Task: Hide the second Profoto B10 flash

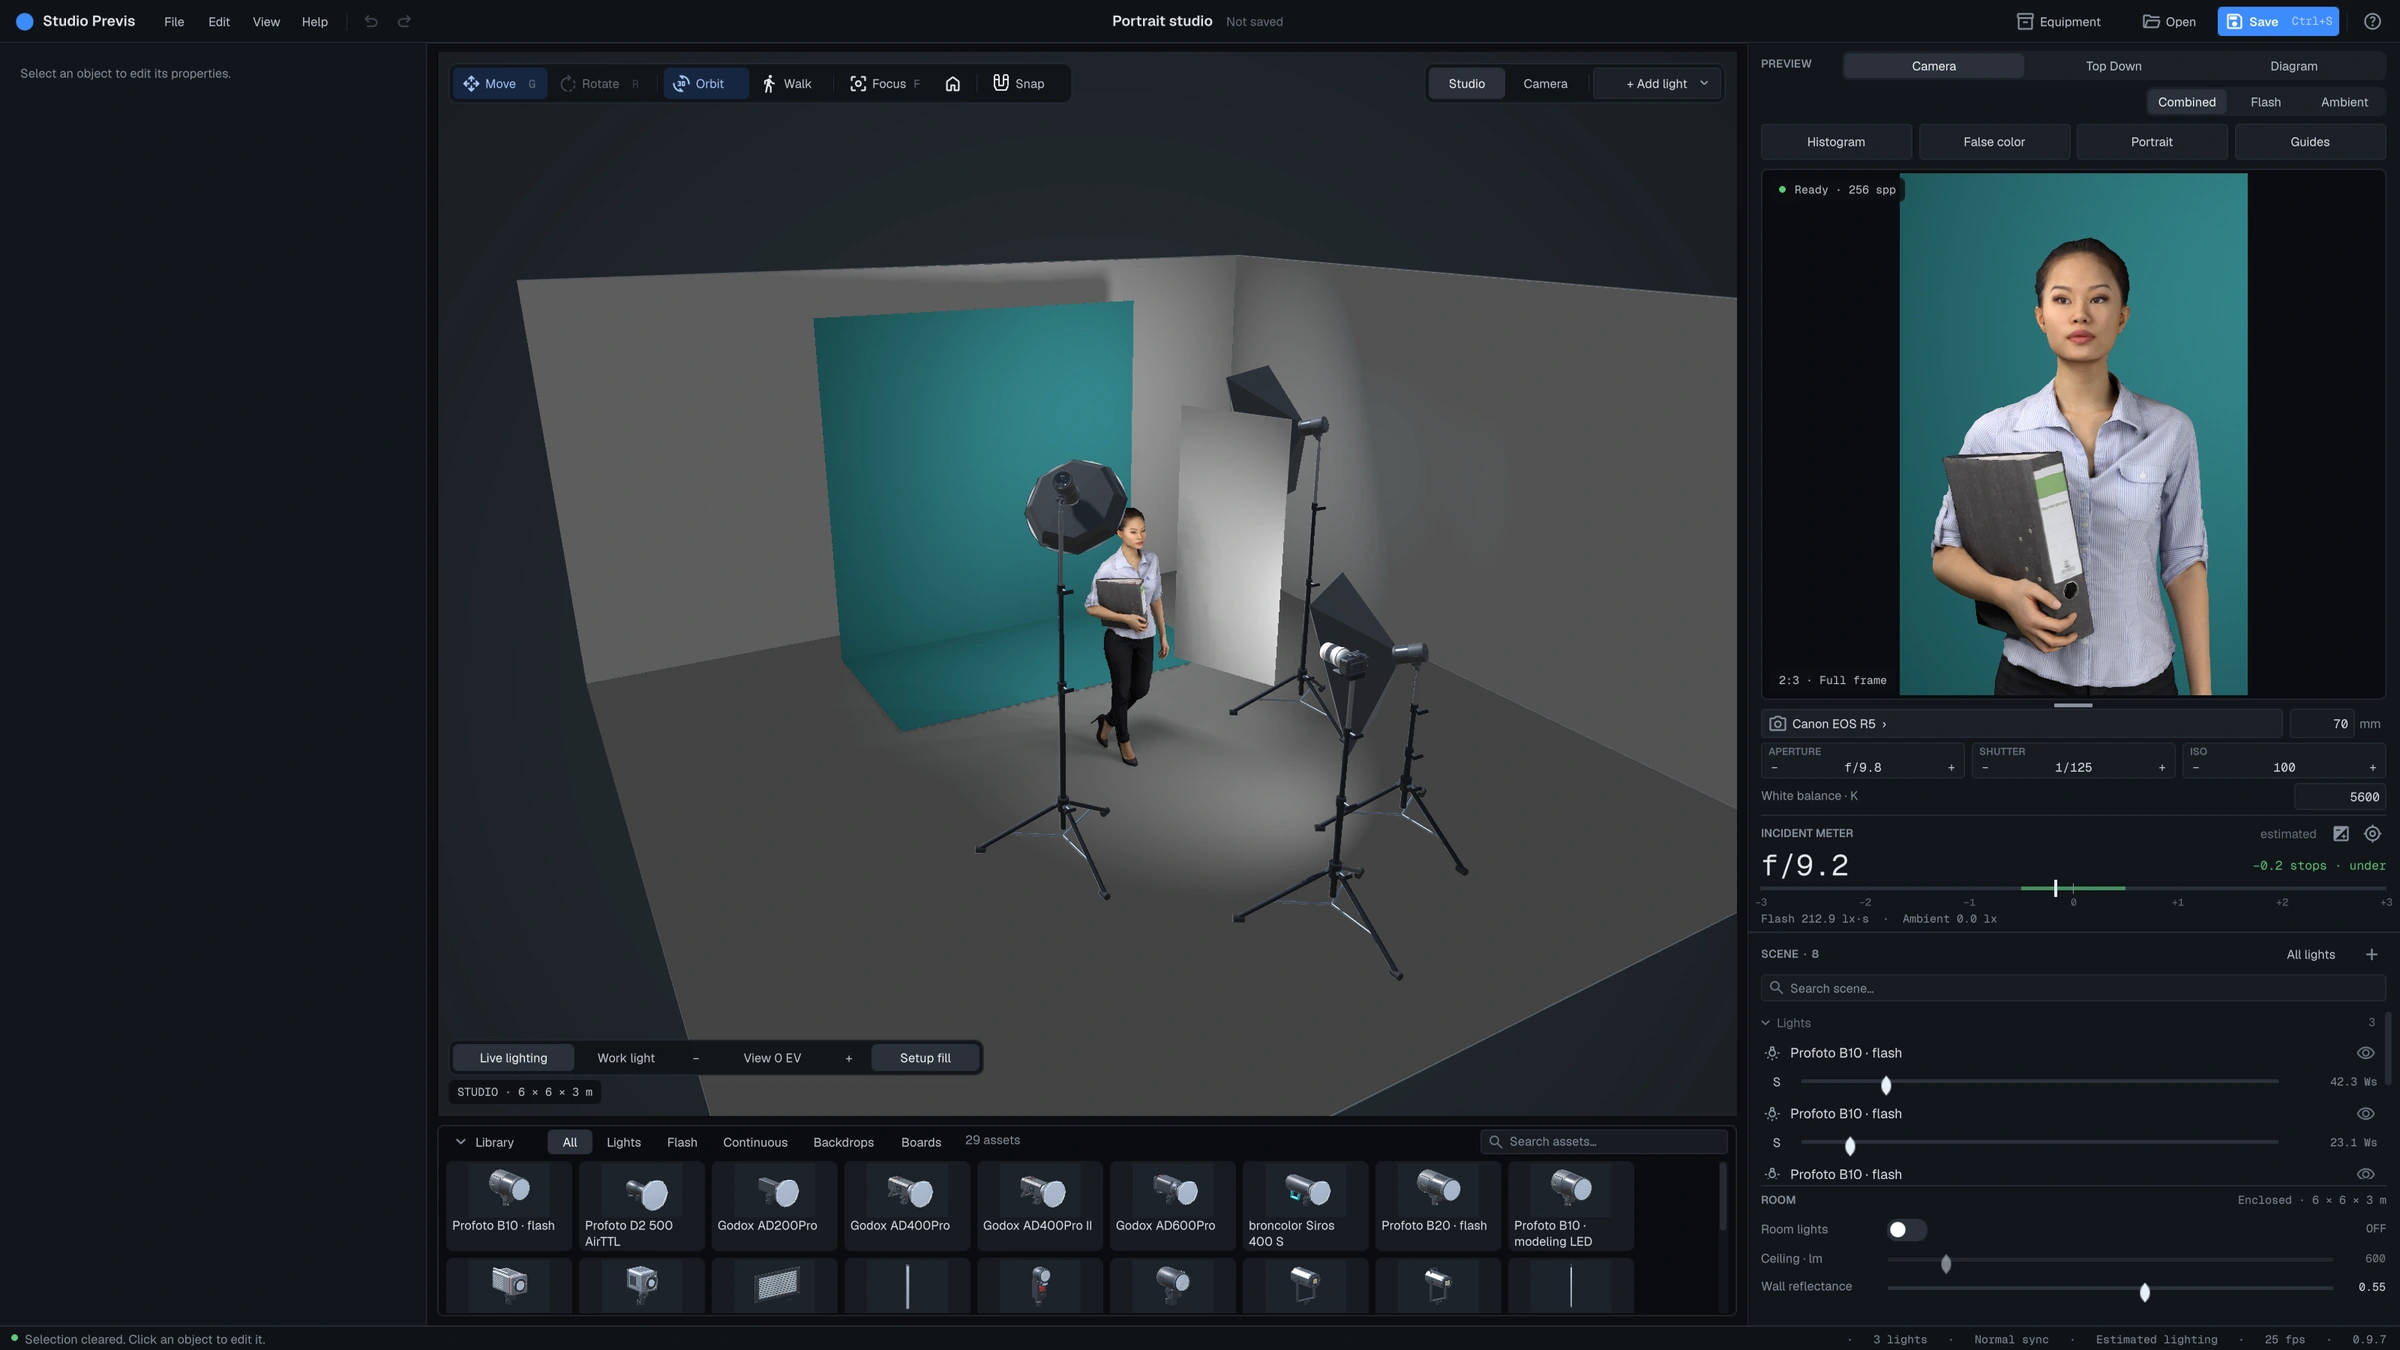Action: tap(2365, 1114)
